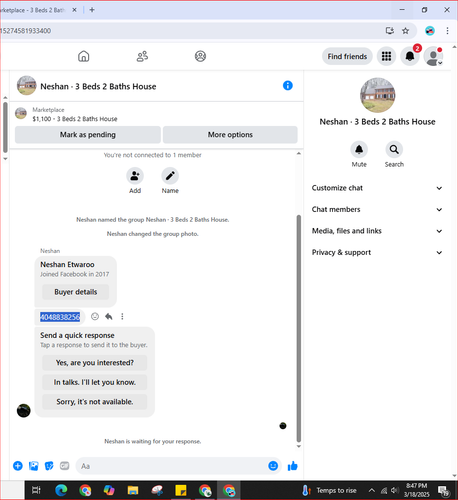Open more actions plus icon in composer

(18, 466)
